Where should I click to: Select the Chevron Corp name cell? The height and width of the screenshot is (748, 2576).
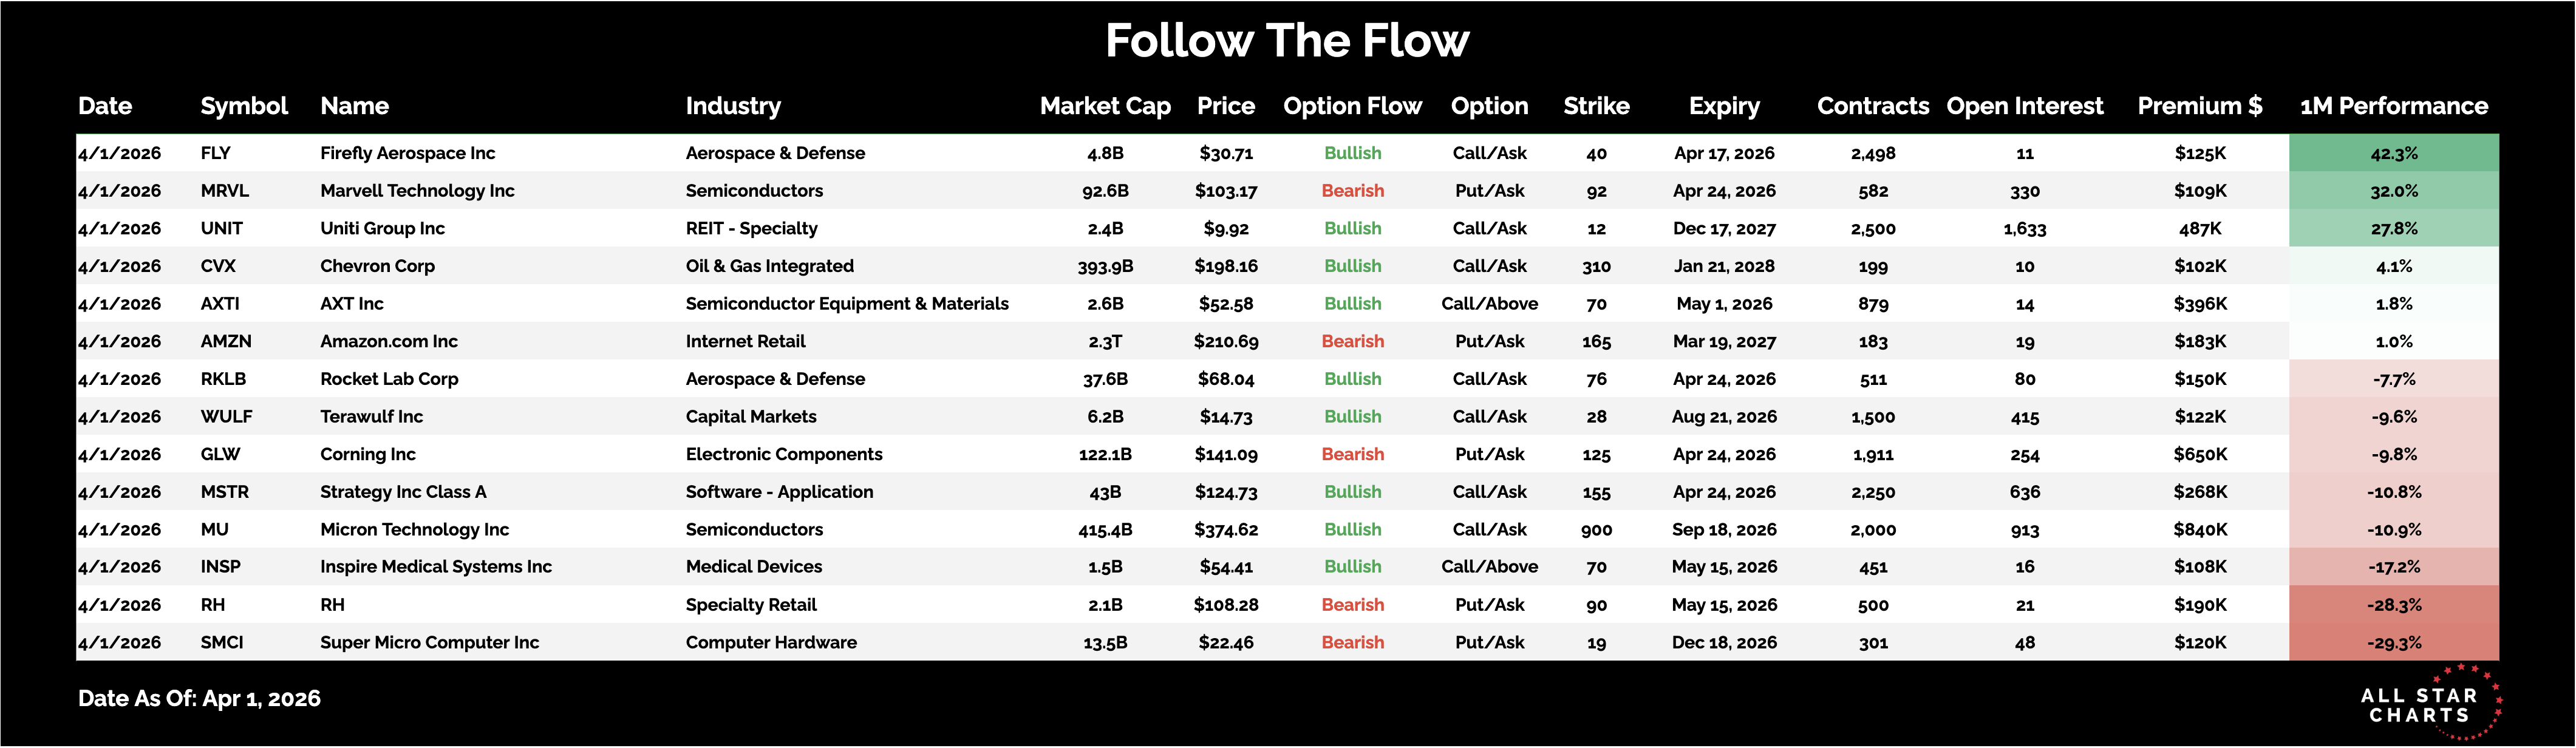pos(377,266)
